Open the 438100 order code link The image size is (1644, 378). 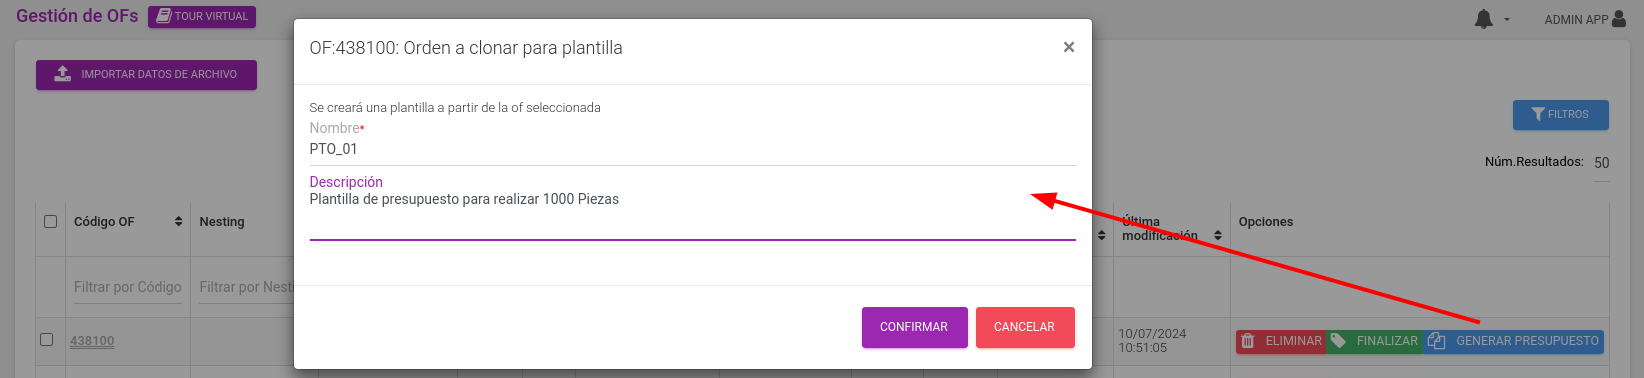(92, 341)
